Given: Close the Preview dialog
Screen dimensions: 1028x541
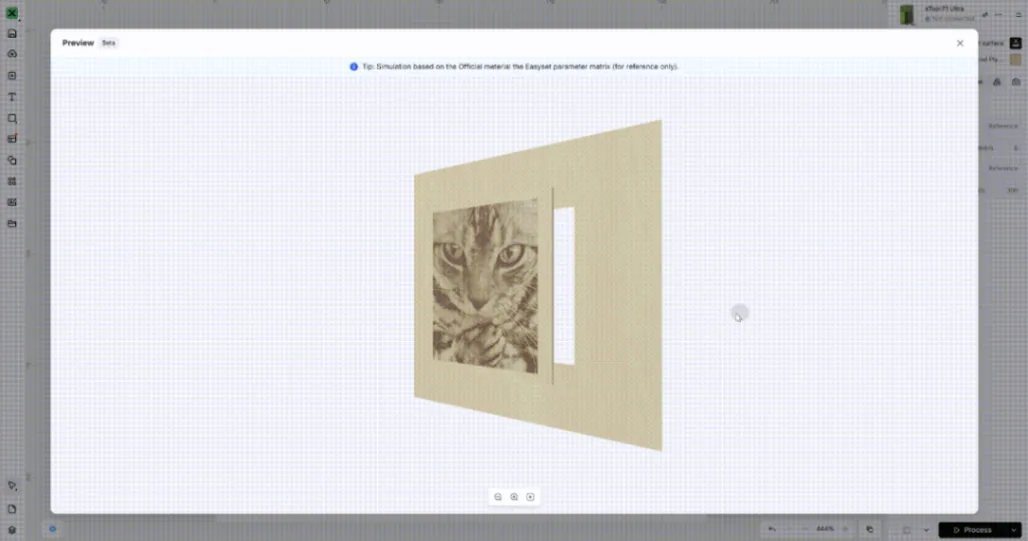Looking at the screenshot, I should [x=960, y=43].
